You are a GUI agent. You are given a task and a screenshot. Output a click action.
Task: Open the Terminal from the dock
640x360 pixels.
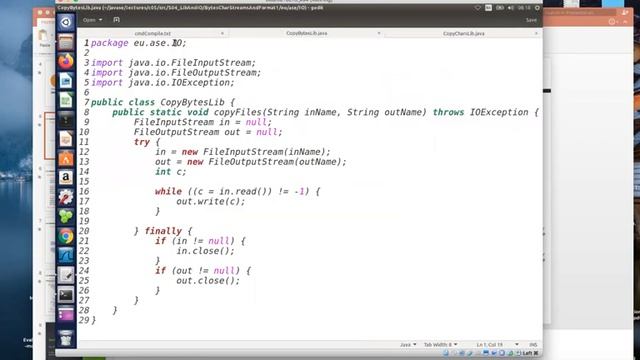pos(66,295)
